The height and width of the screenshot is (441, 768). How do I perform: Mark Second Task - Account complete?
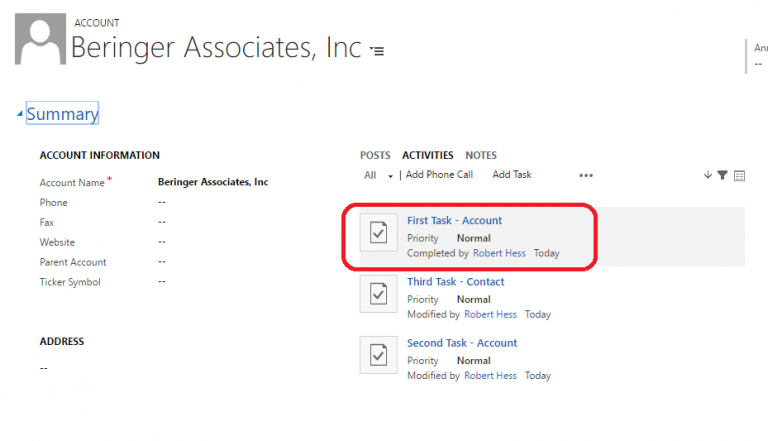[x=379, y=355]
